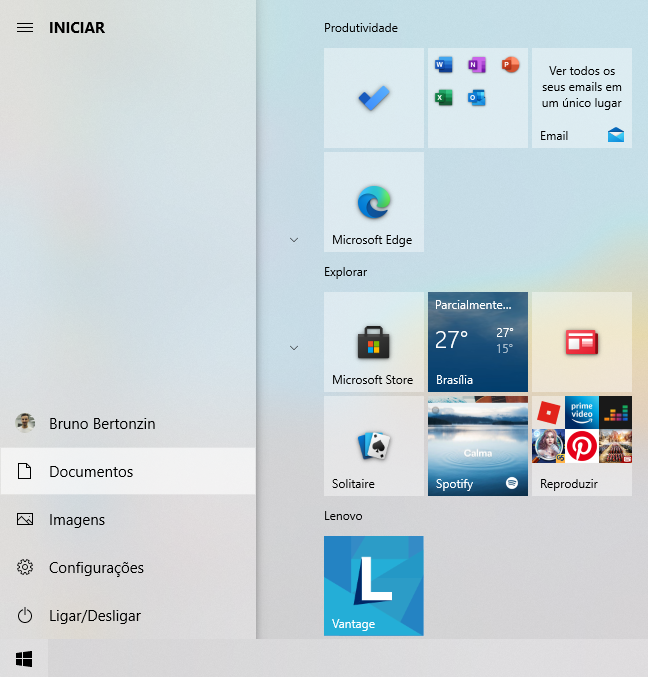Open Configurações from the Start sidebar
The width and height of the screenshot is (648, 677).
(128, 567)
